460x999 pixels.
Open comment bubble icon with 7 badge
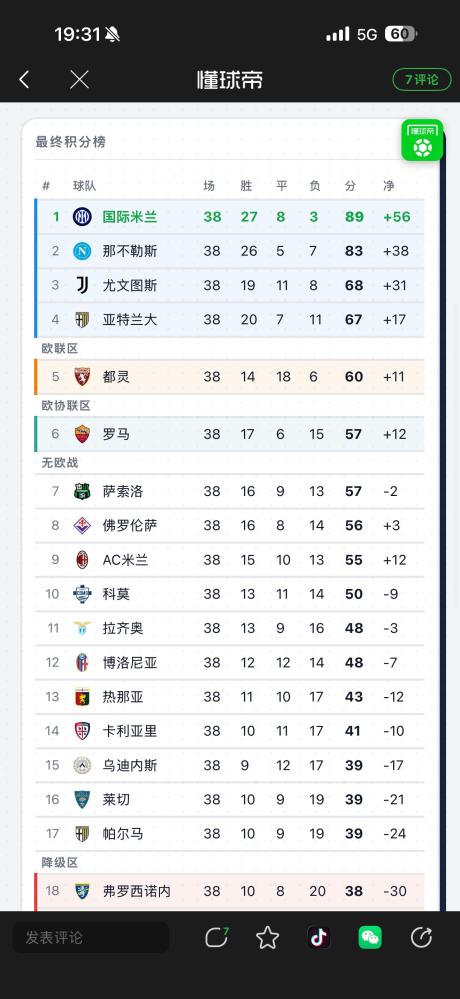coord(217,937)
